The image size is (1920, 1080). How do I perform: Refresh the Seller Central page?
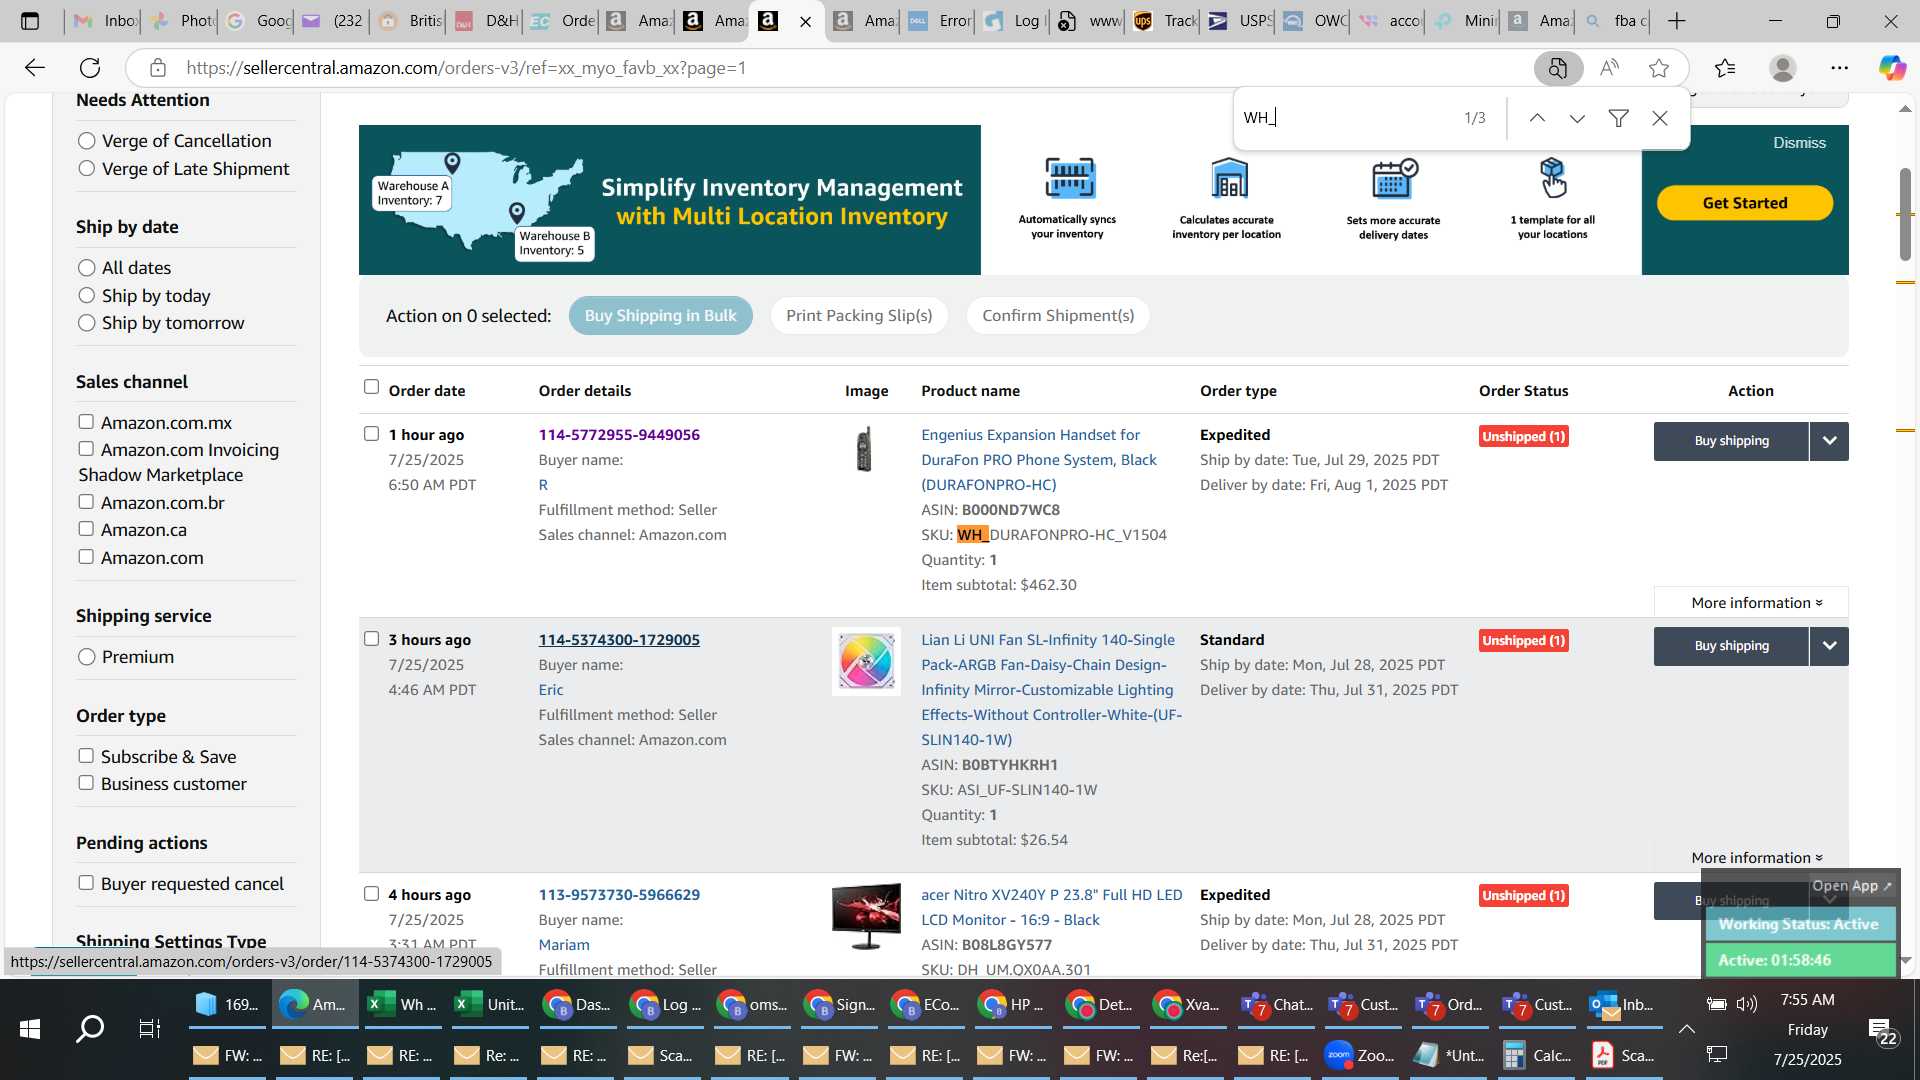(90, 68)
